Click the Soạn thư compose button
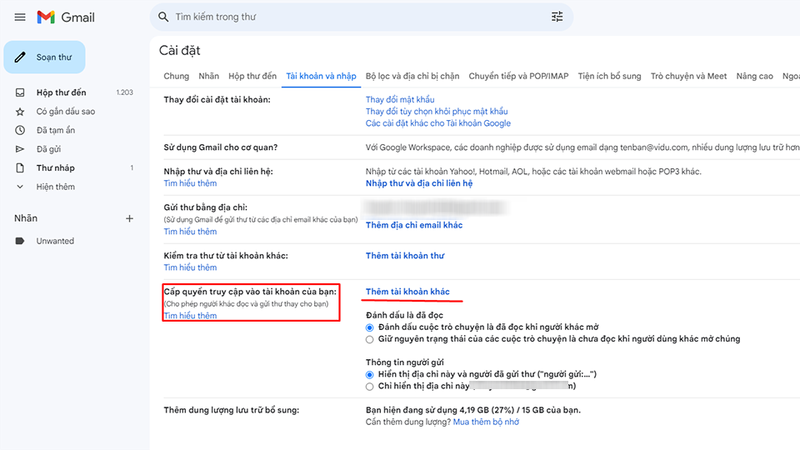The height and width of the screenshot is (450, 800). (x=44, y=57)
